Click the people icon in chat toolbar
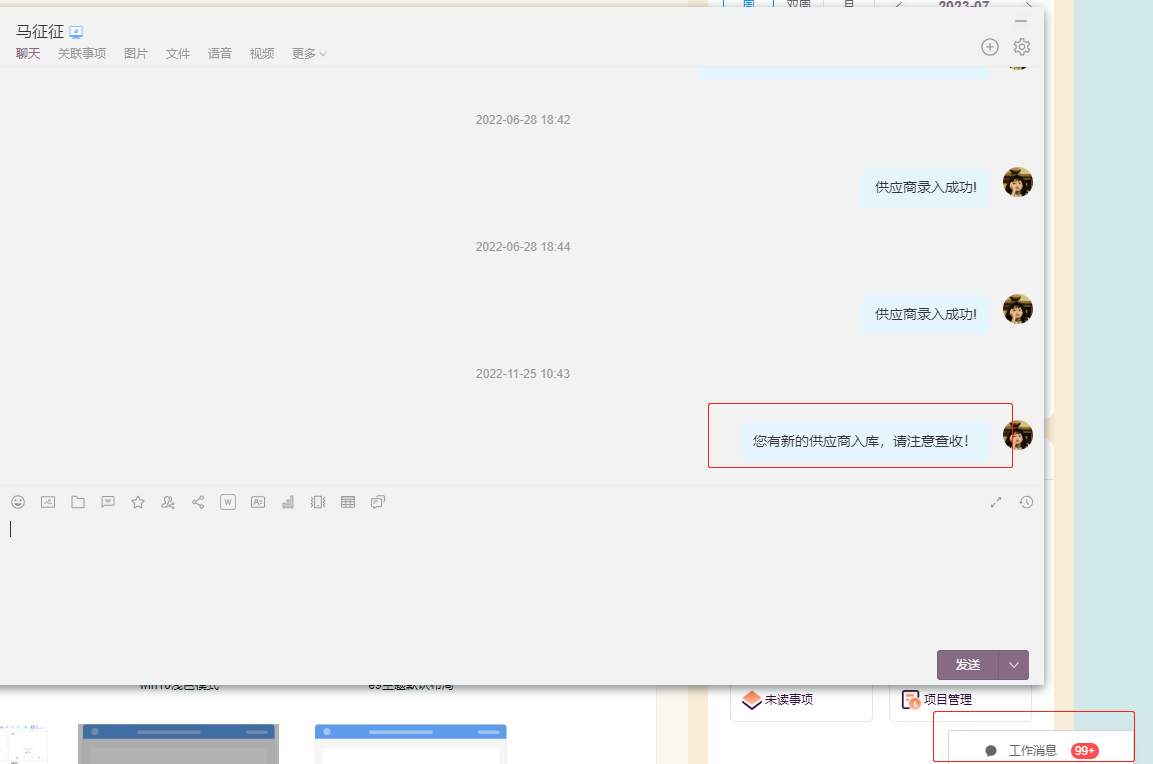This screenshot has width=1153, height=764. tap(168, 502)
